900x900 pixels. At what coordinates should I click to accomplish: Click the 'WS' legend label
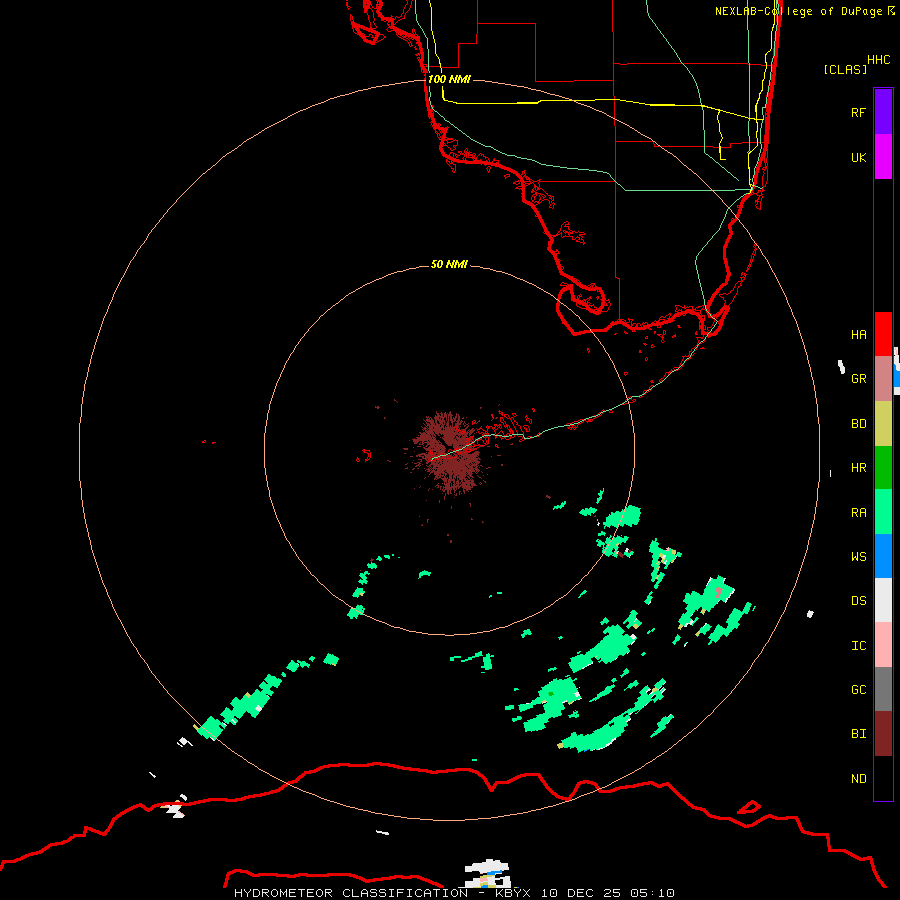(858, 557)
